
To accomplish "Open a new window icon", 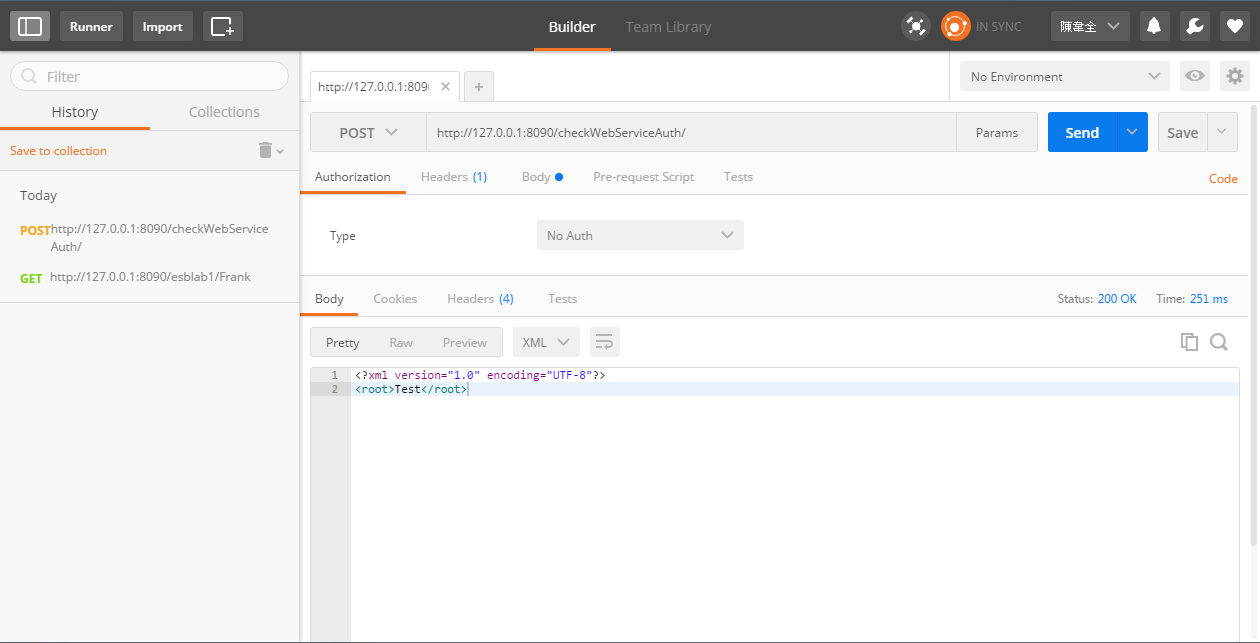I will [x=223, y=26].
